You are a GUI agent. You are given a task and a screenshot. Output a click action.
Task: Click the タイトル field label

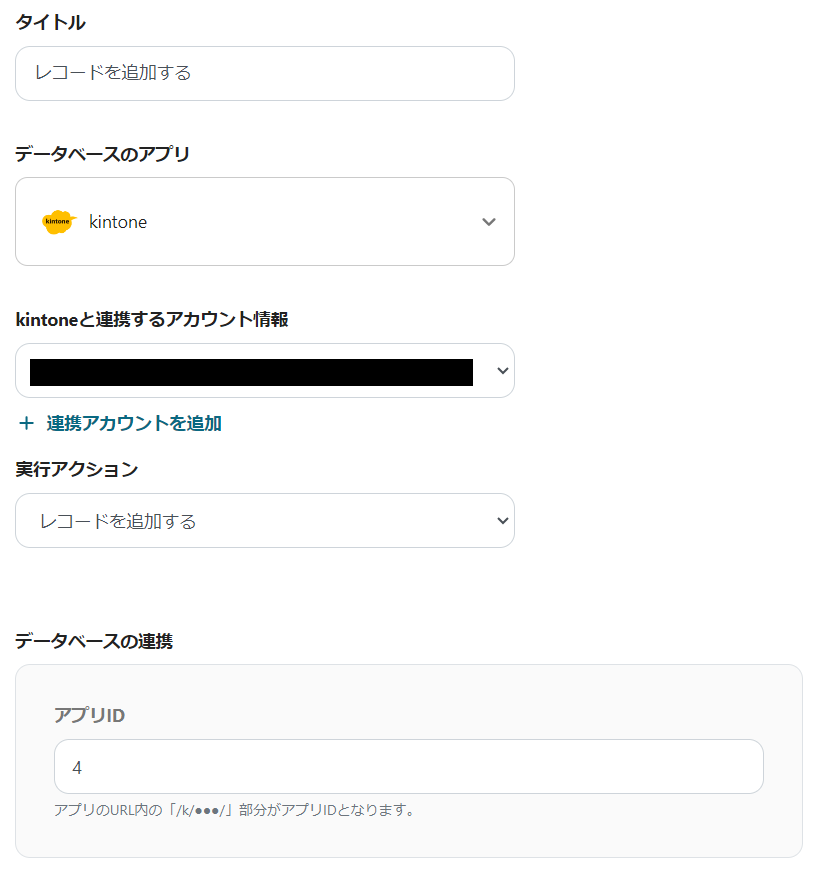pyautogui.click(x=50, y=22)
